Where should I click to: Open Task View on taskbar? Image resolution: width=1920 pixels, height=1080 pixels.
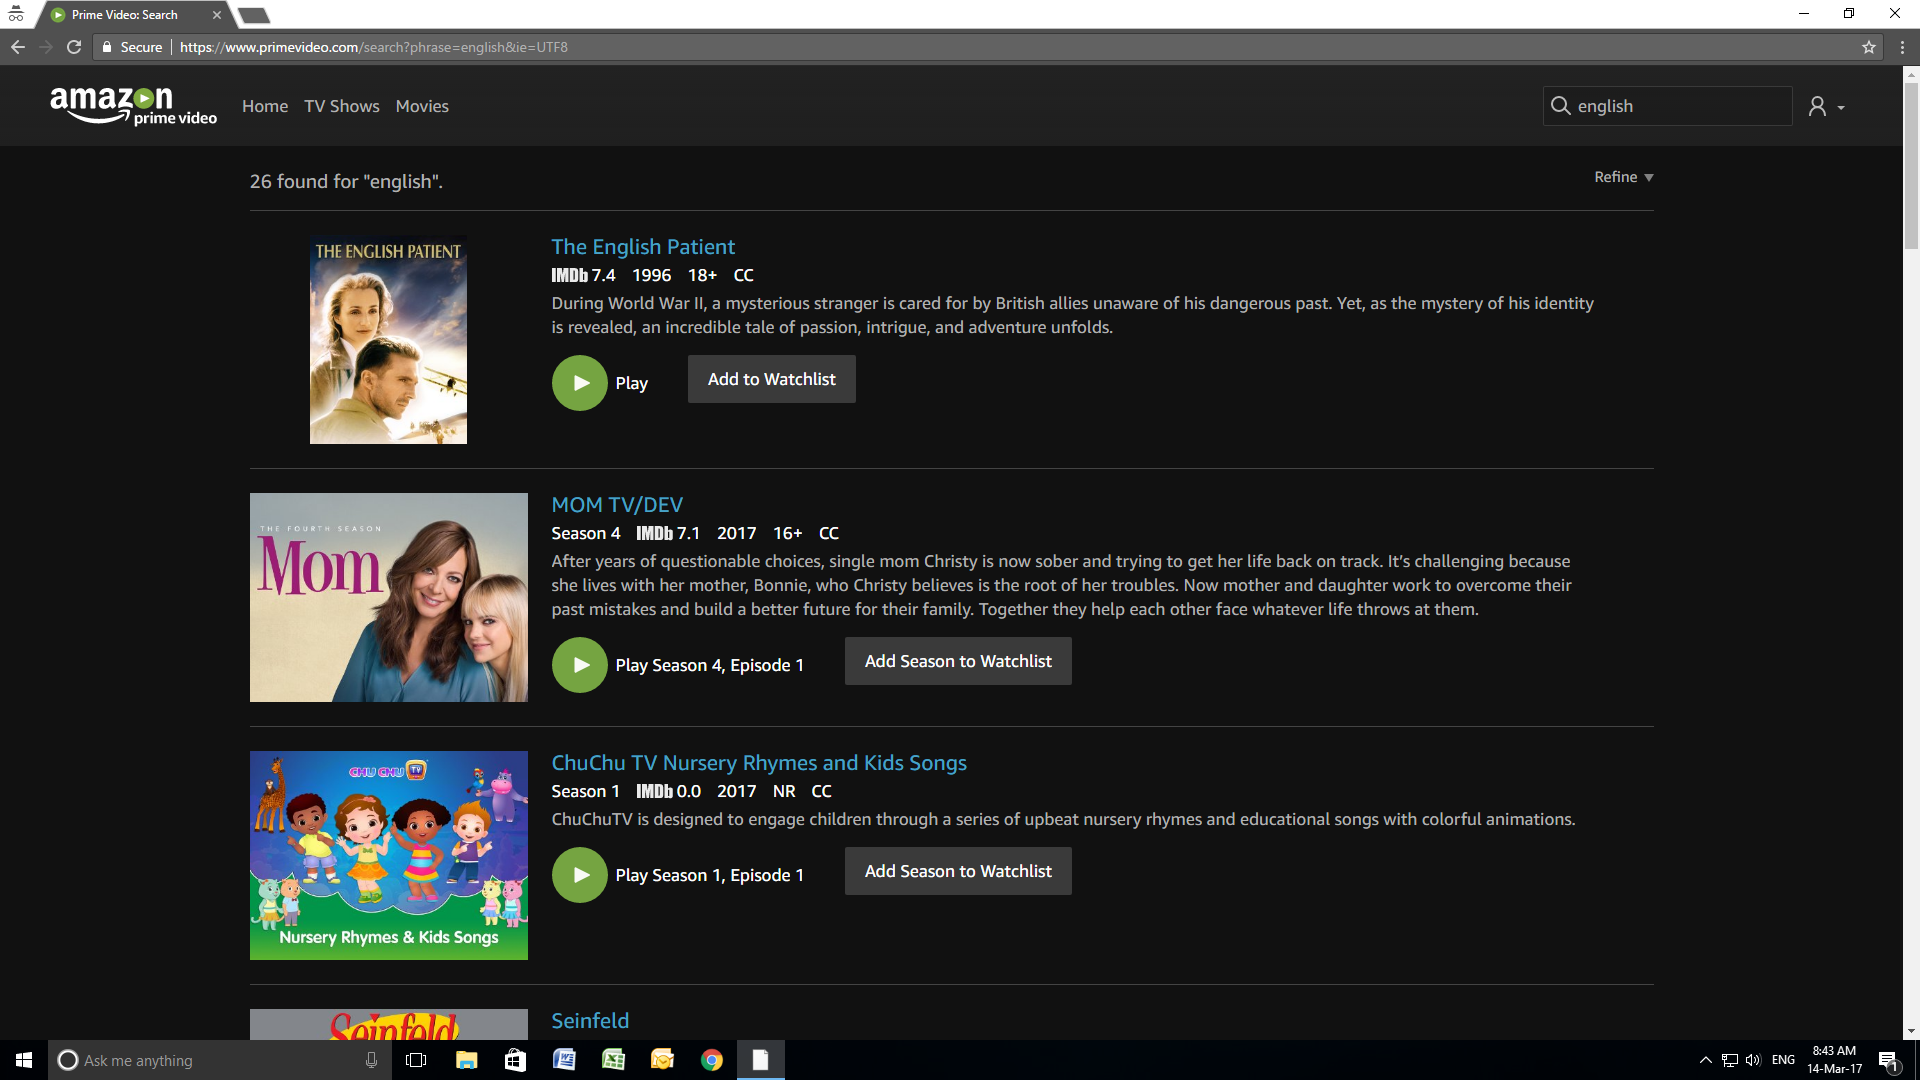[416, 1060]
